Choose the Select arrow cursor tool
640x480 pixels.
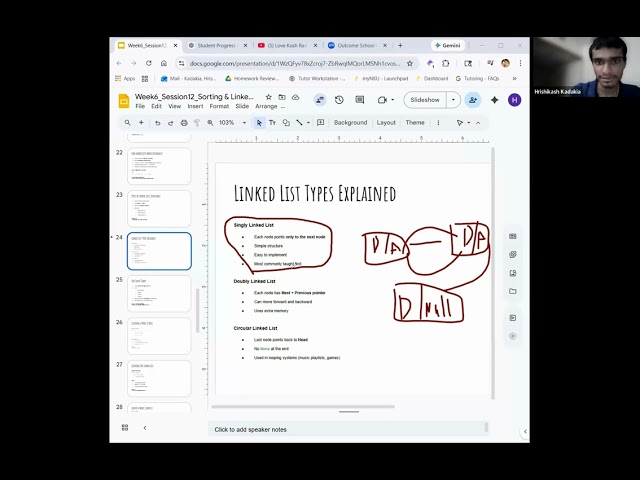(259, 123)
